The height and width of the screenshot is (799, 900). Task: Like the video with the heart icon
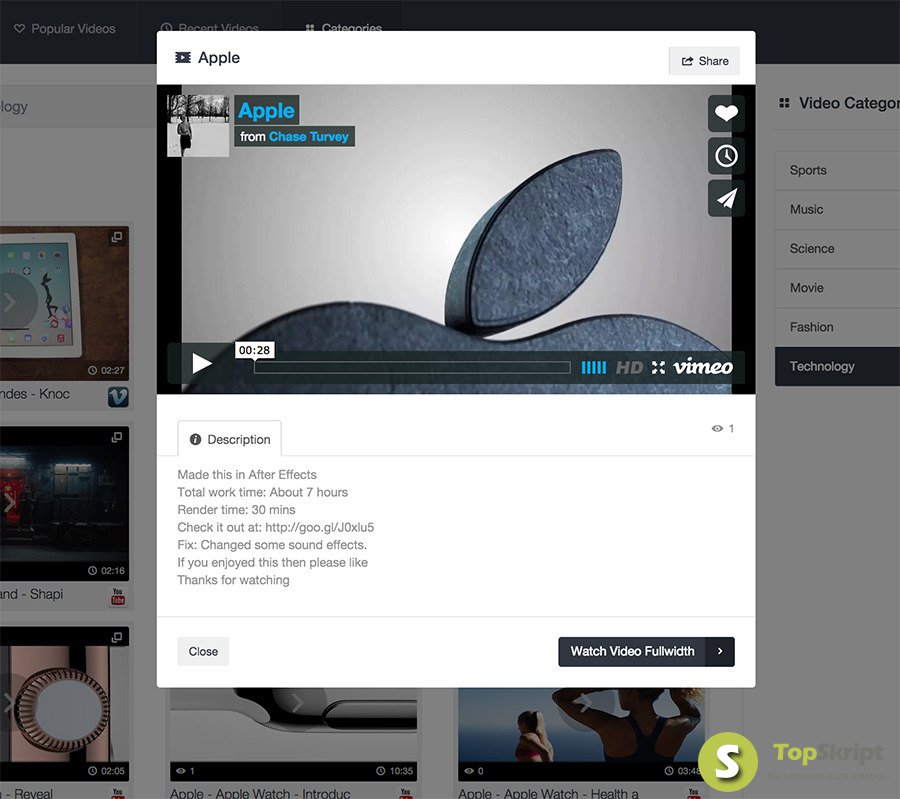(x=726, y=113)
